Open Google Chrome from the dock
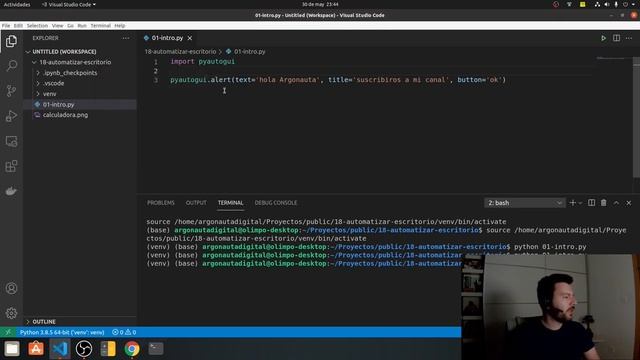Screen dimensions: 640x360 tap(132, 349)
